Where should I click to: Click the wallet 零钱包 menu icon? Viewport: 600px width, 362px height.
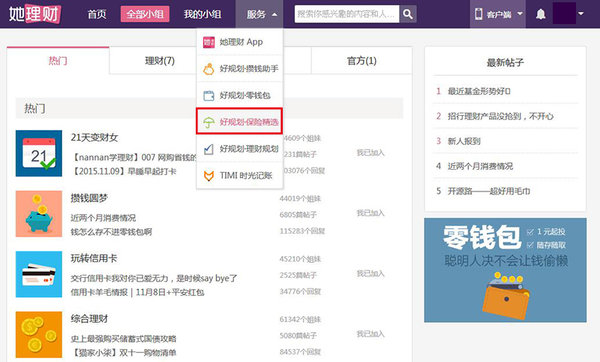point(209,96)
